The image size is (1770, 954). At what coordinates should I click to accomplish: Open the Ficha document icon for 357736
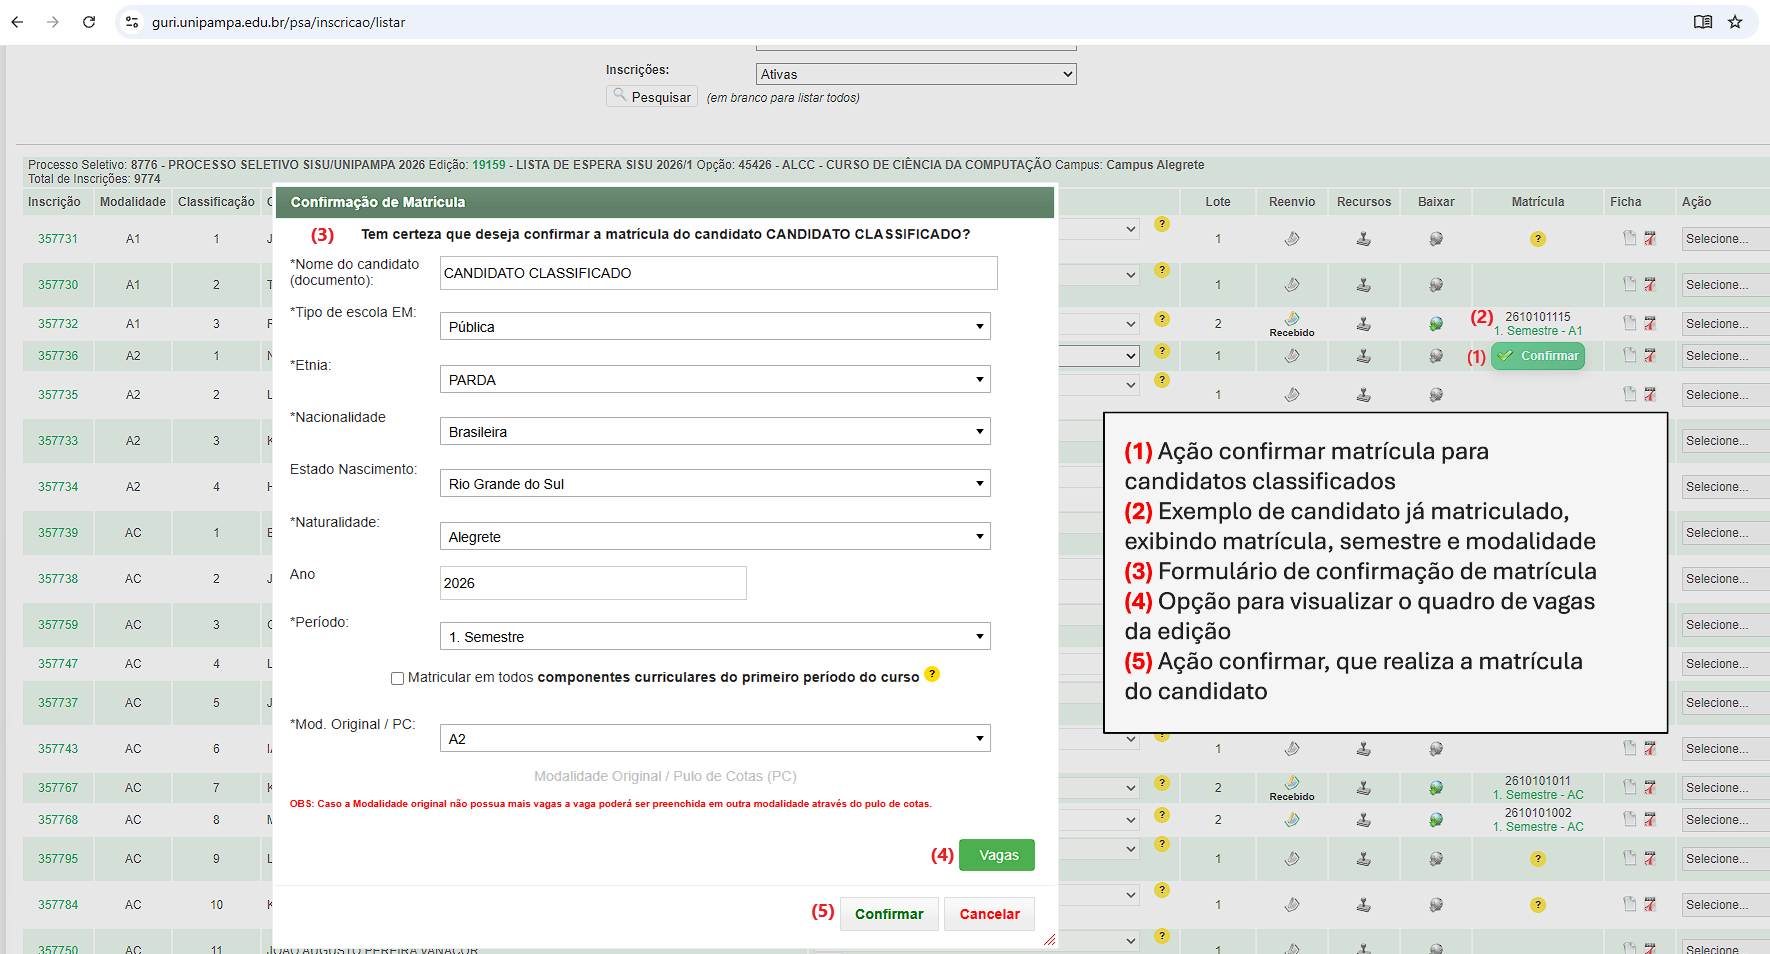1629,355
